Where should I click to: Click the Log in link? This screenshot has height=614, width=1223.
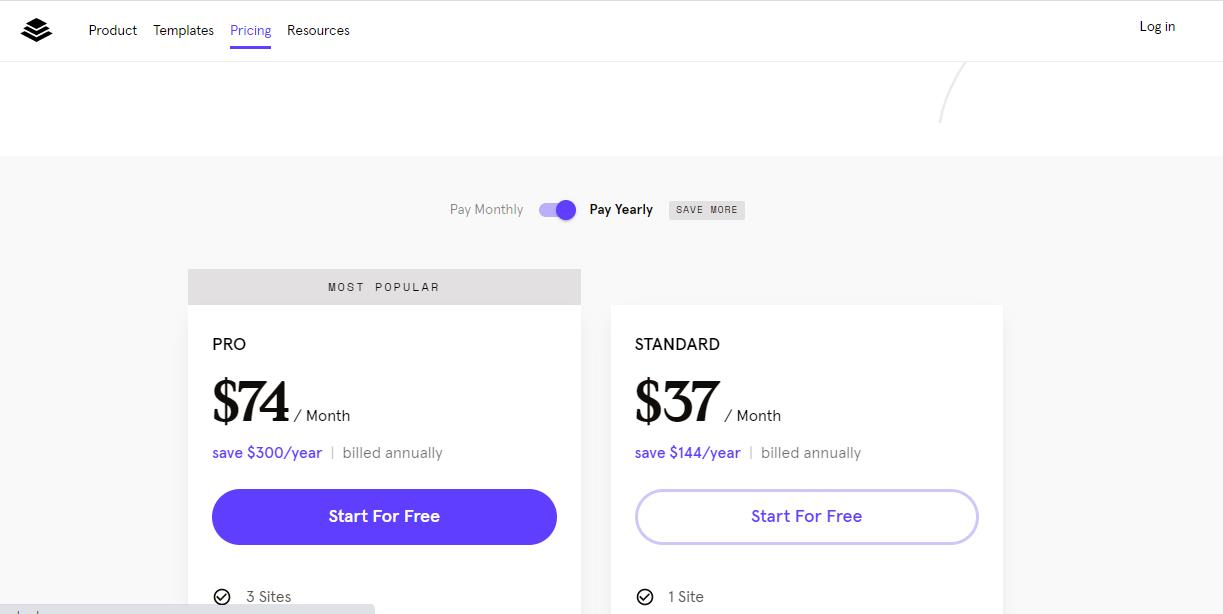[x=1157, y=27]
